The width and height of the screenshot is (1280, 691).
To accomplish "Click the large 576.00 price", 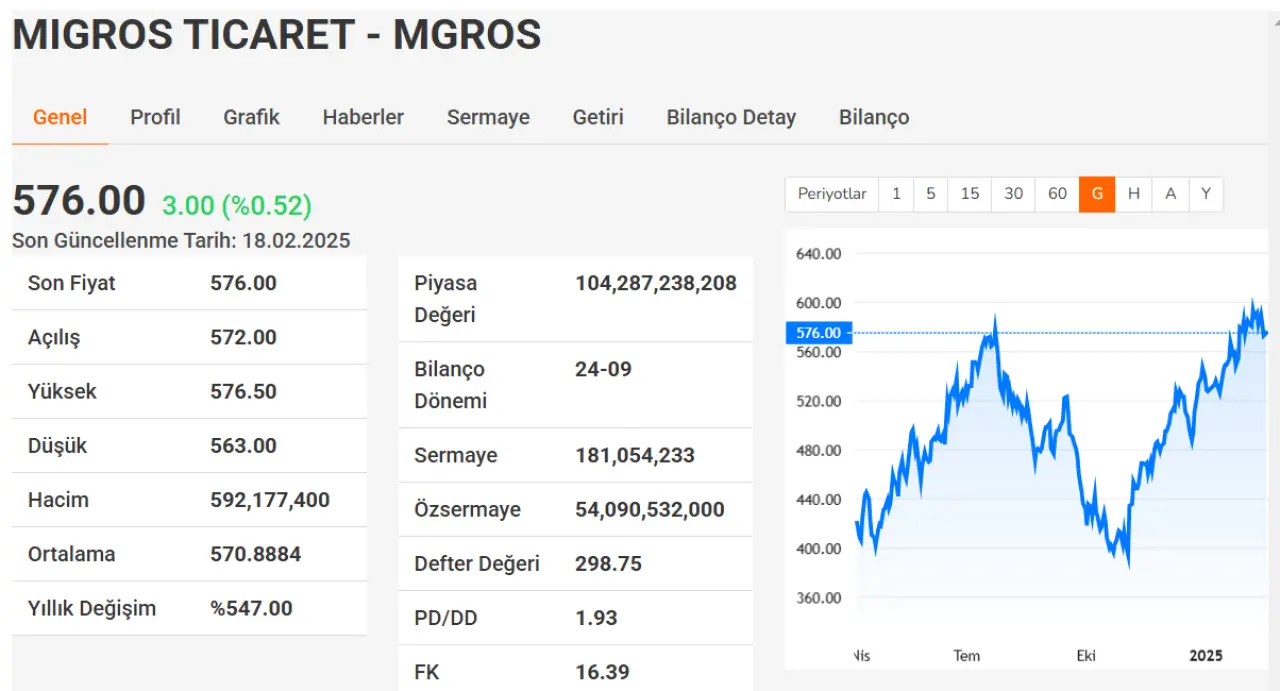I will point(79,201).
